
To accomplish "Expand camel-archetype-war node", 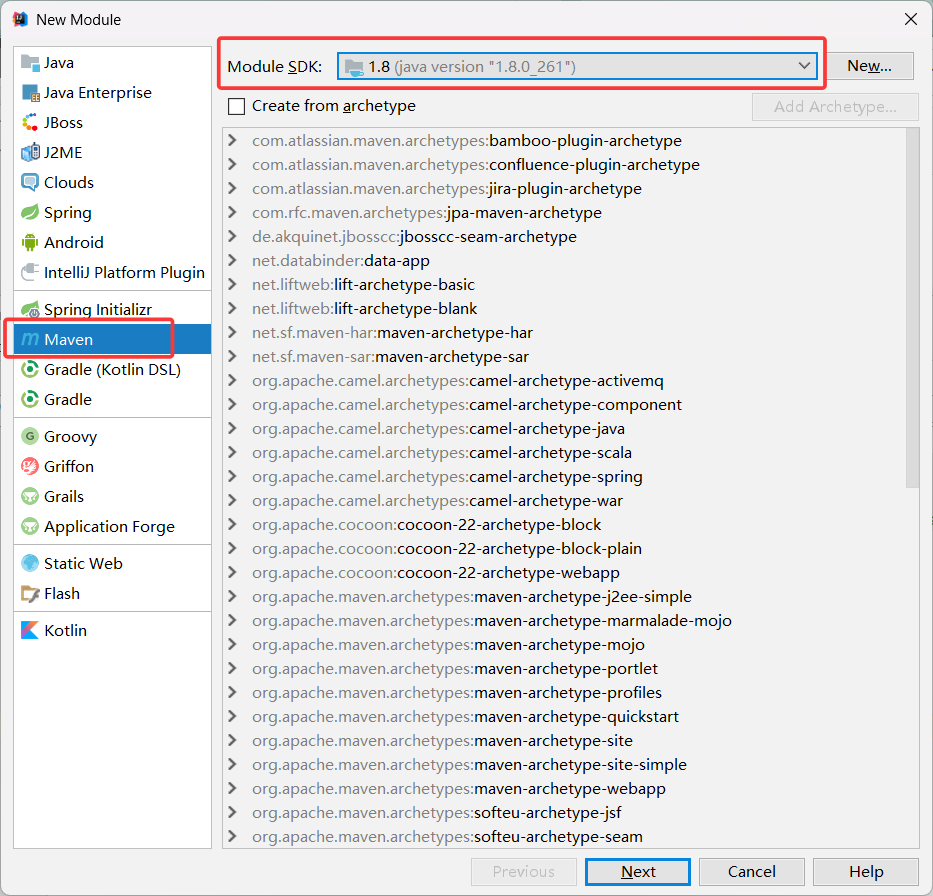I will point(233,500).
